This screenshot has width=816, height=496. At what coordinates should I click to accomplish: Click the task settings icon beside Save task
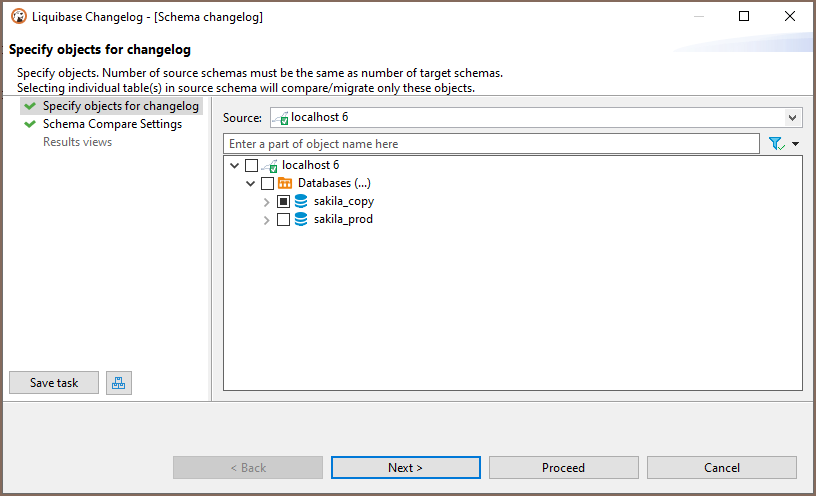coord(118,383)
